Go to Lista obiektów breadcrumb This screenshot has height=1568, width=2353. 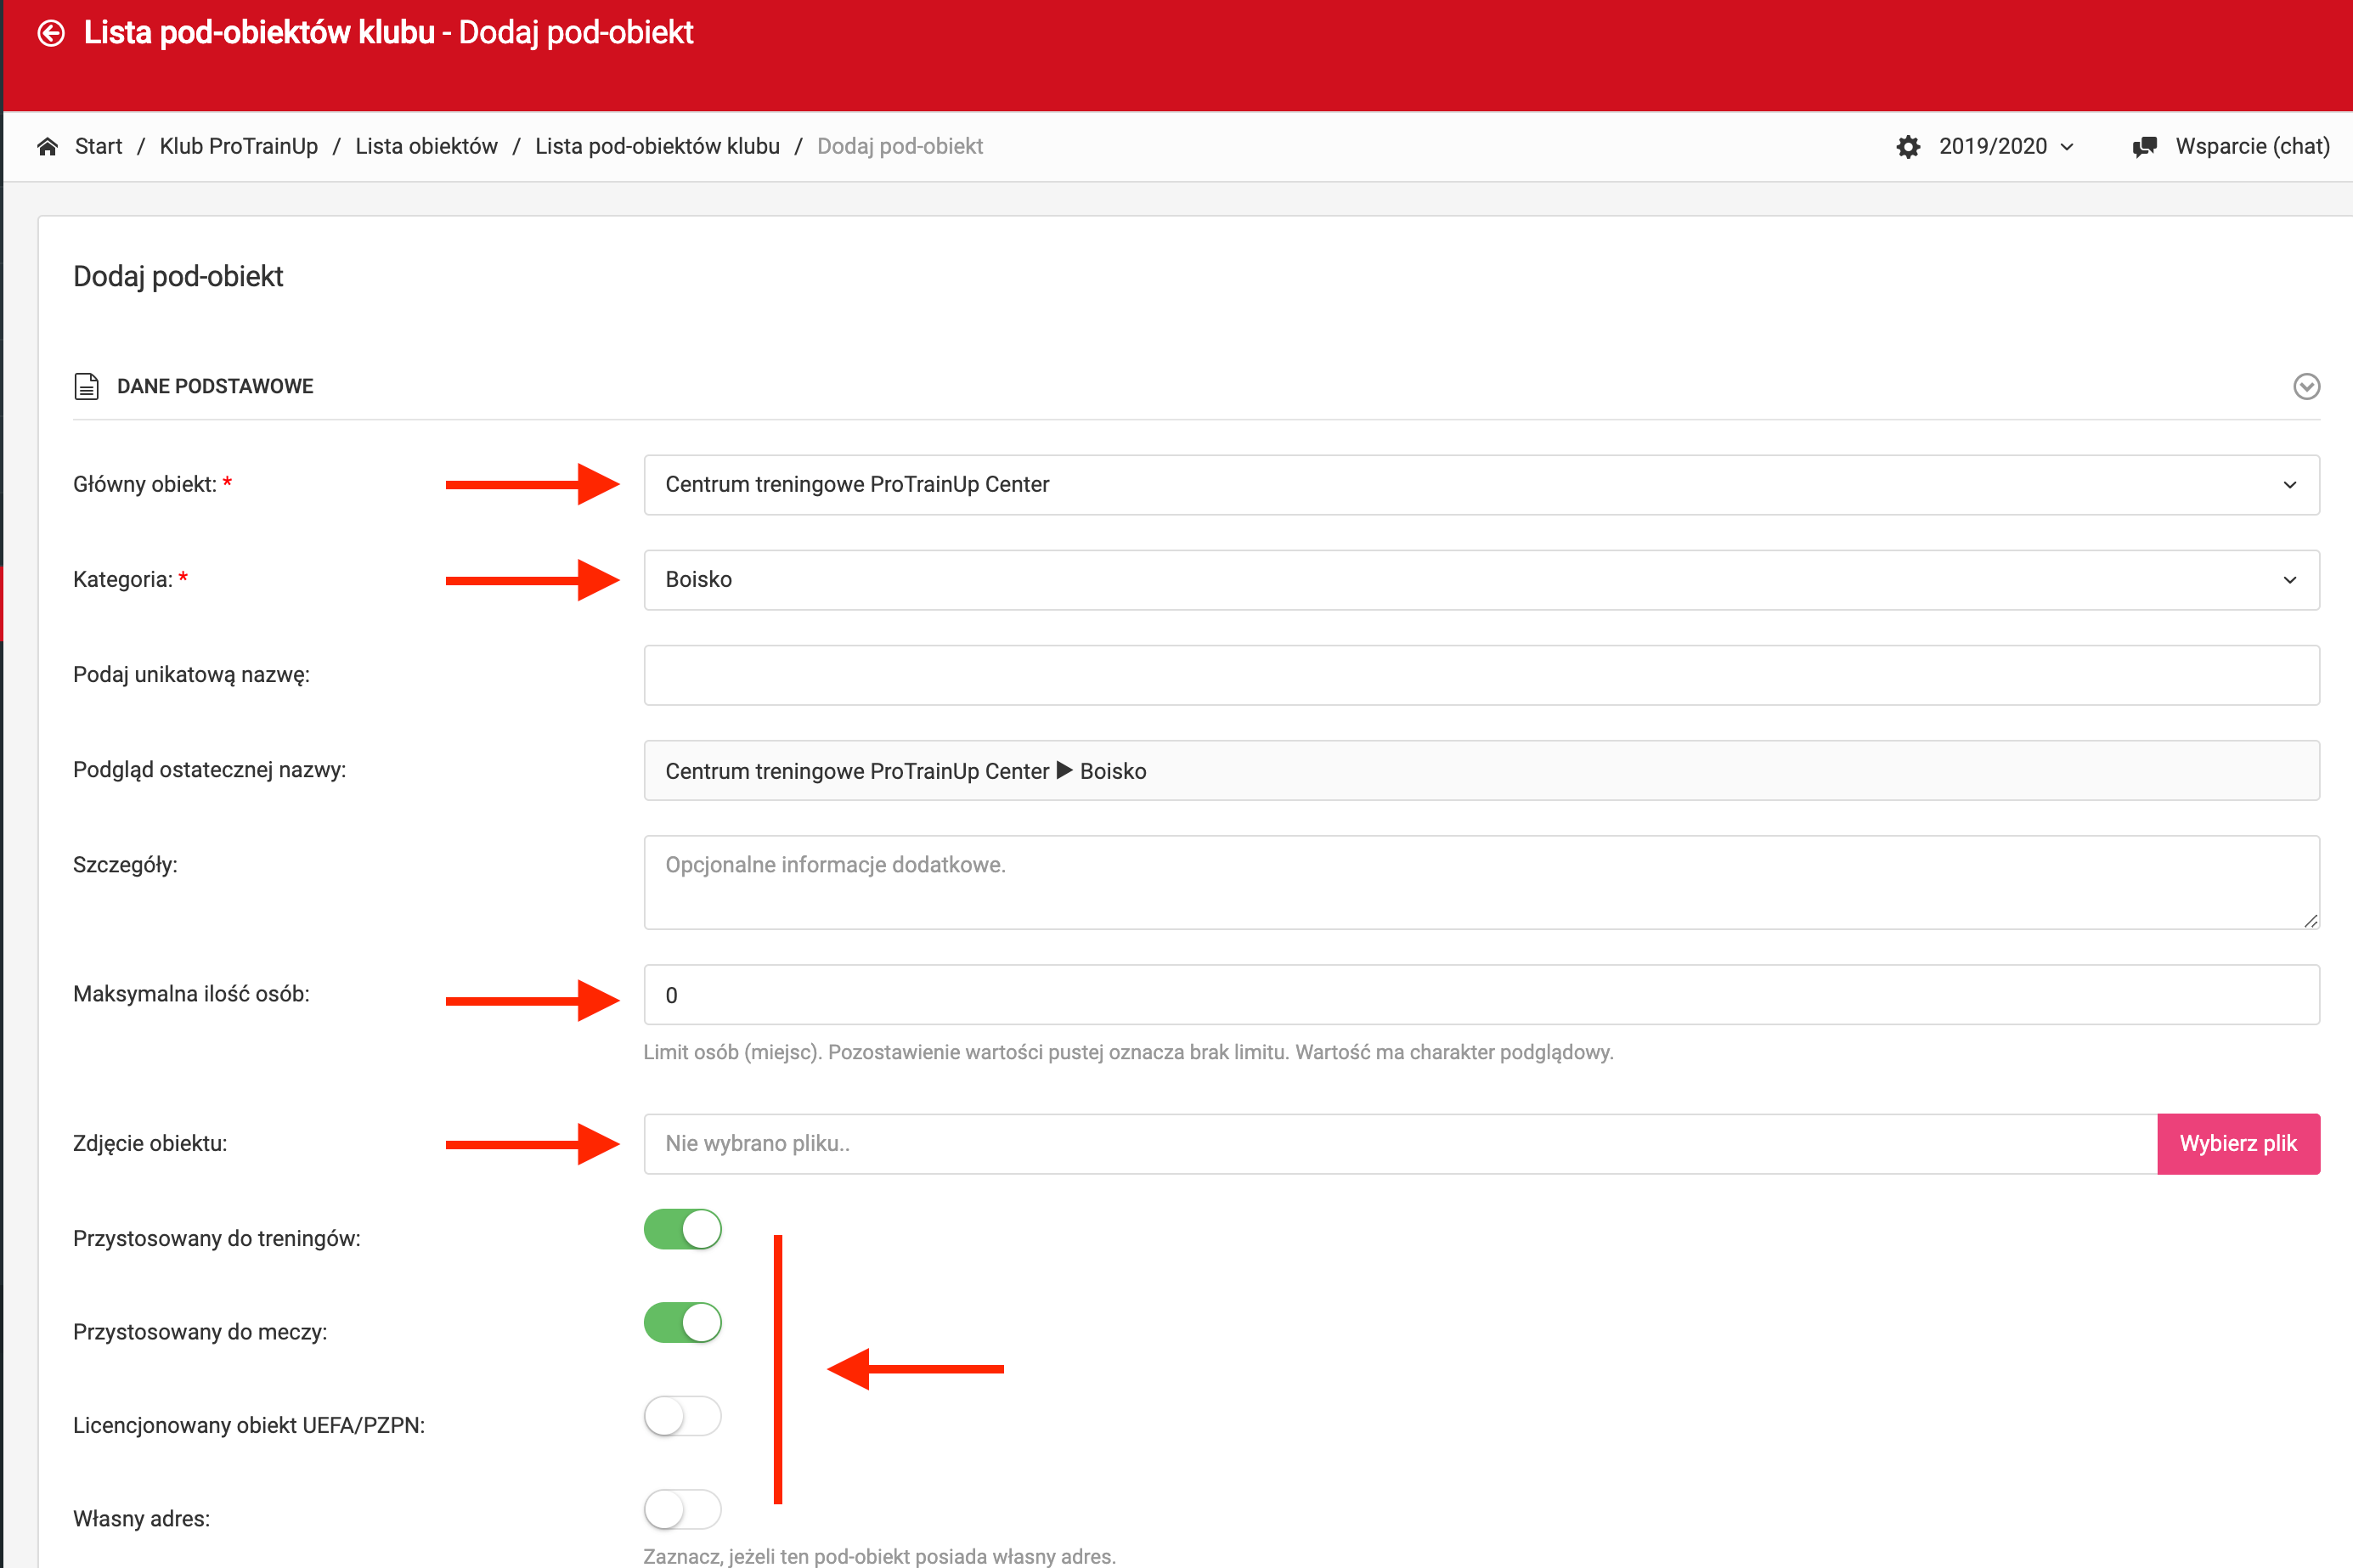coord(426,147)
